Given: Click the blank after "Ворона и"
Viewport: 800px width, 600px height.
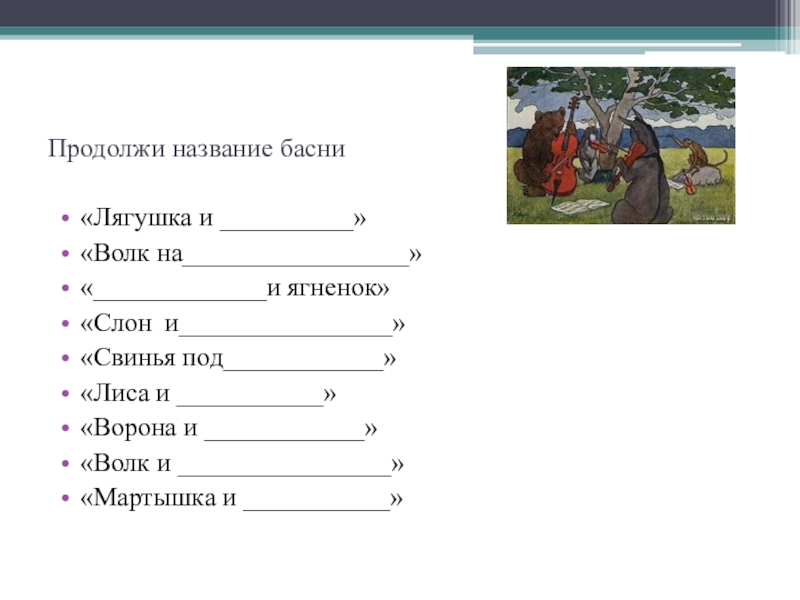Looking at the screenshot, I should pyautogui.click(x=283, y=430).
